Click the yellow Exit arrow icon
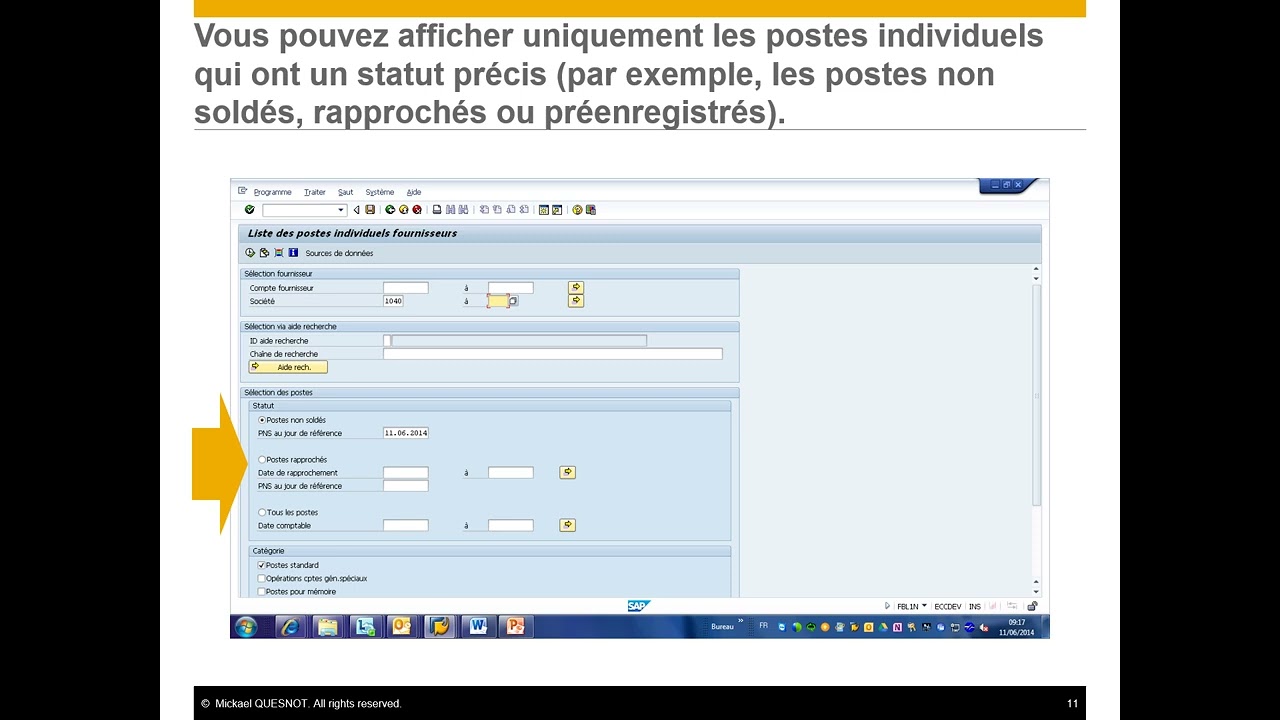Screen dimensions: 1280x720 [404, 210]
